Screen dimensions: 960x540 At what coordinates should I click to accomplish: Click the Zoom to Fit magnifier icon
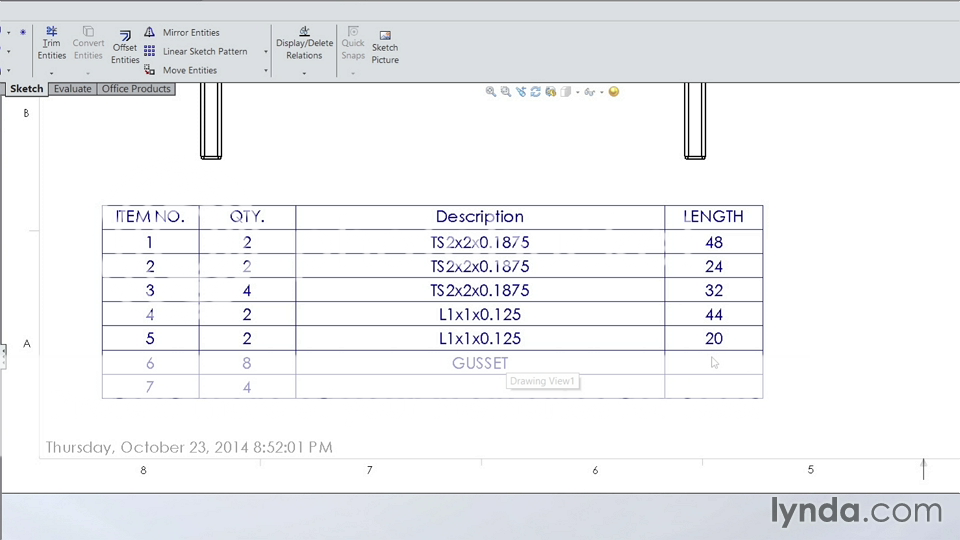[491, 92]
